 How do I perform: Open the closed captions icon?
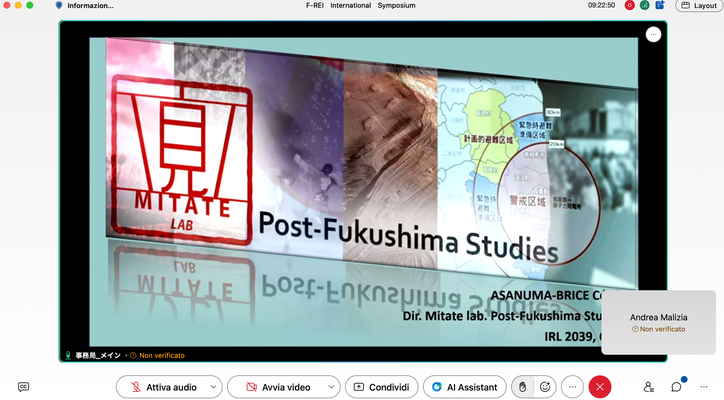pos(24,387)
